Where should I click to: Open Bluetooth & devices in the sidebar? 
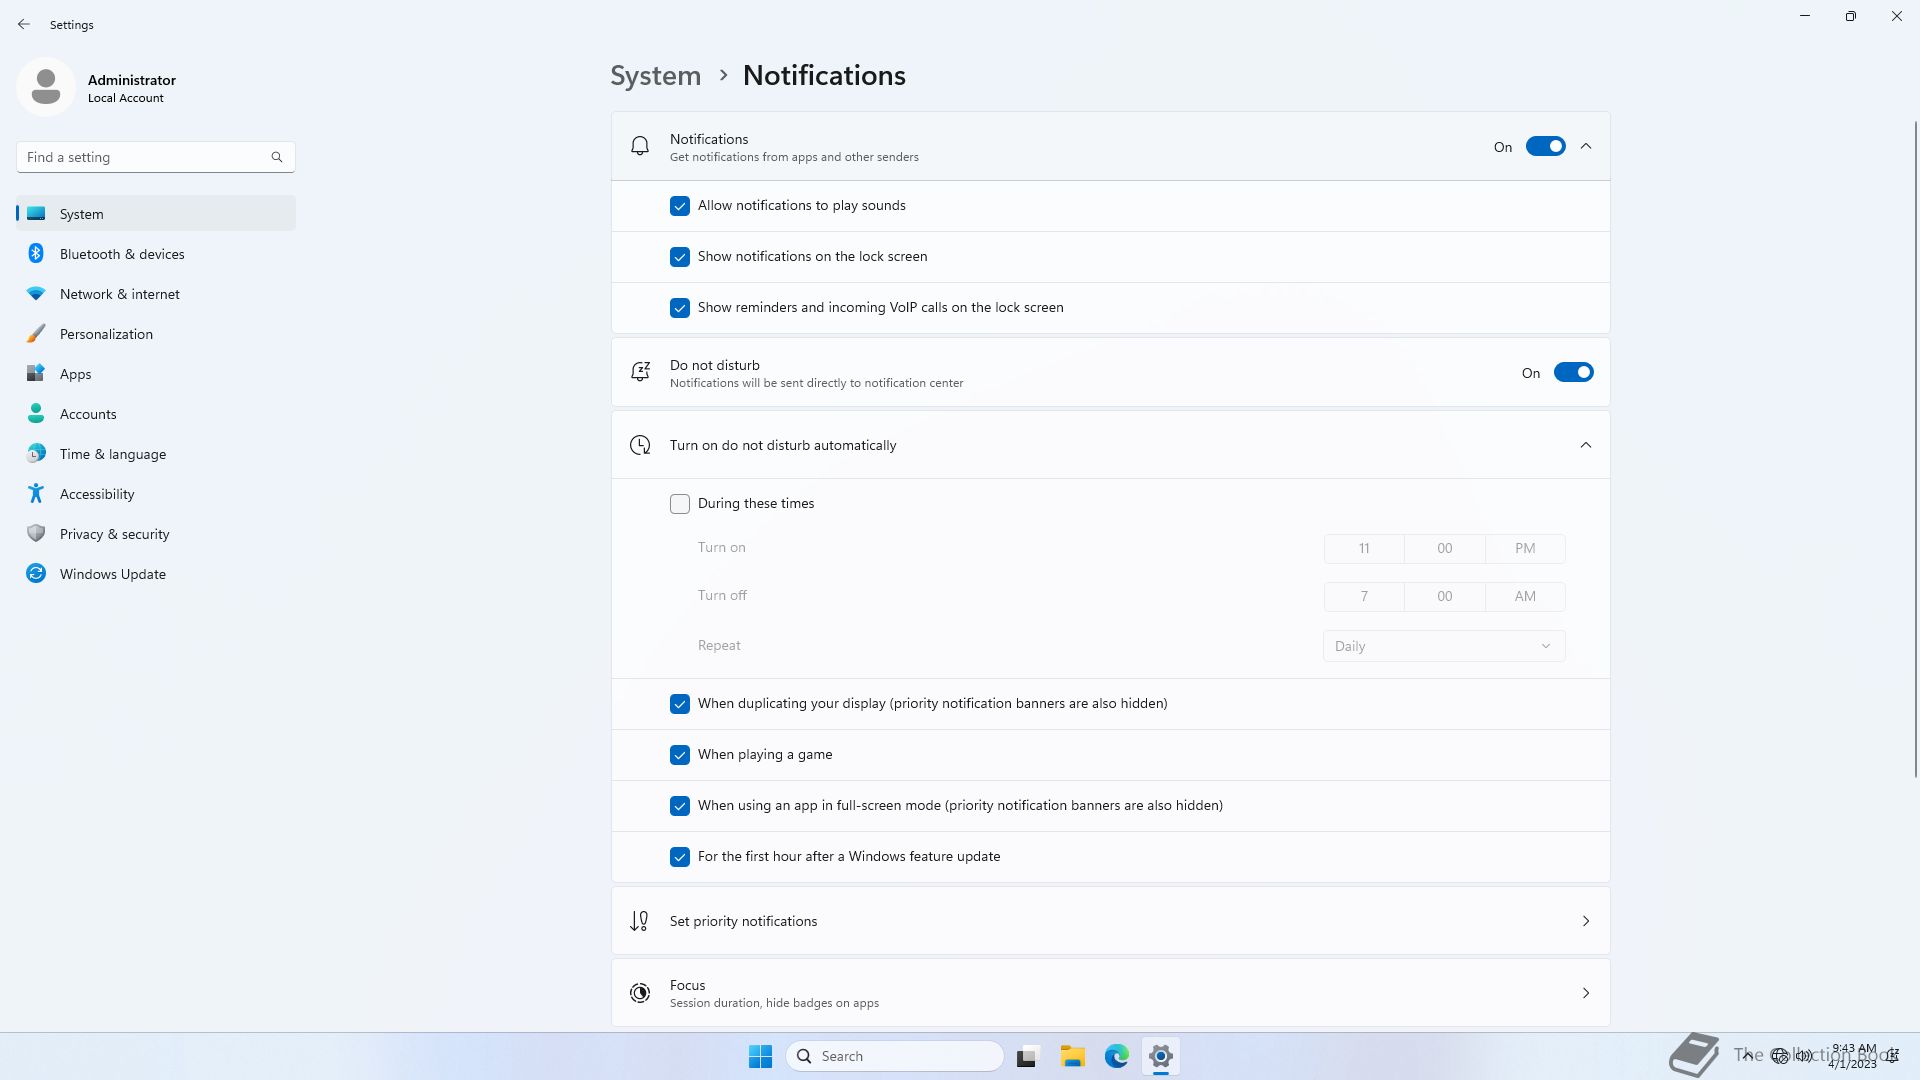click(x=122, y=254)
